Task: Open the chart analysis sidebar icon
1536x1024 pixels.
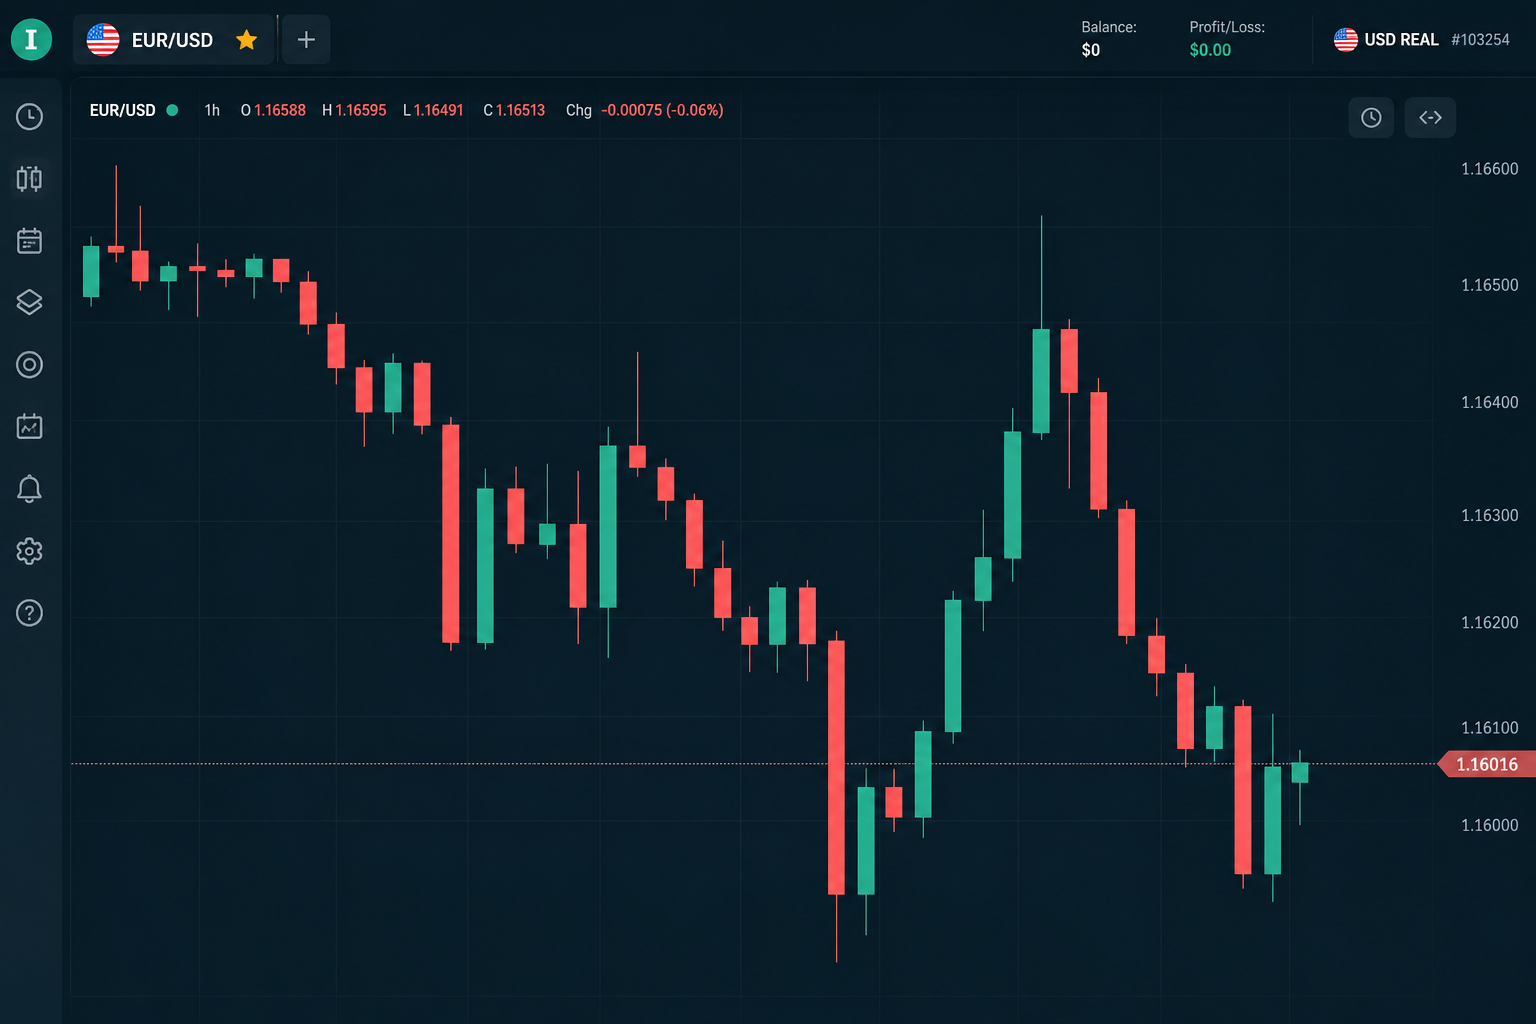Action: [29, 427]
